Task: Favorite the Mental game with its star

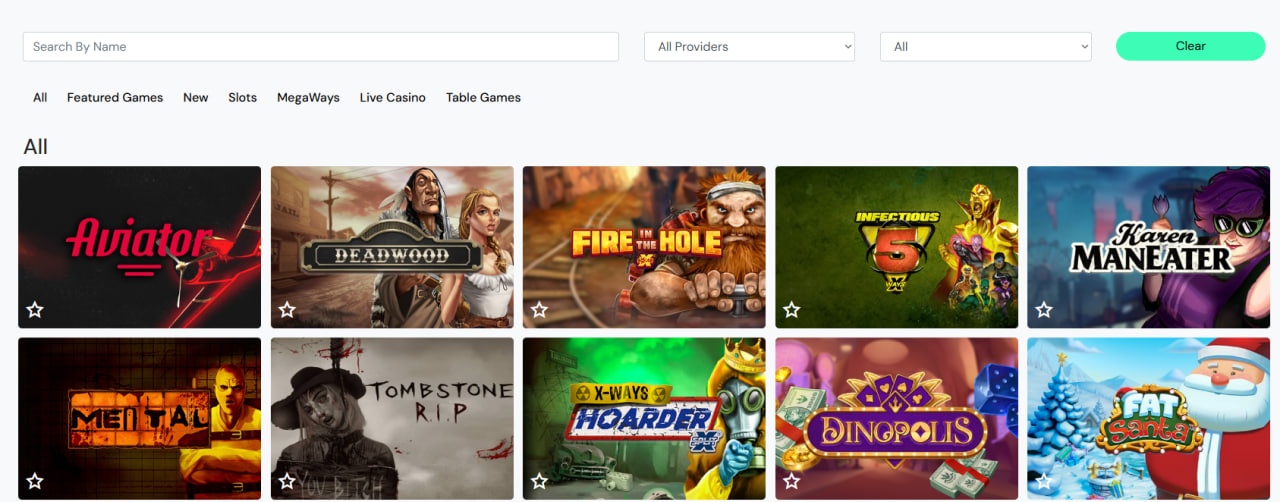Action: pyautogui.click(x=35, y=481)
